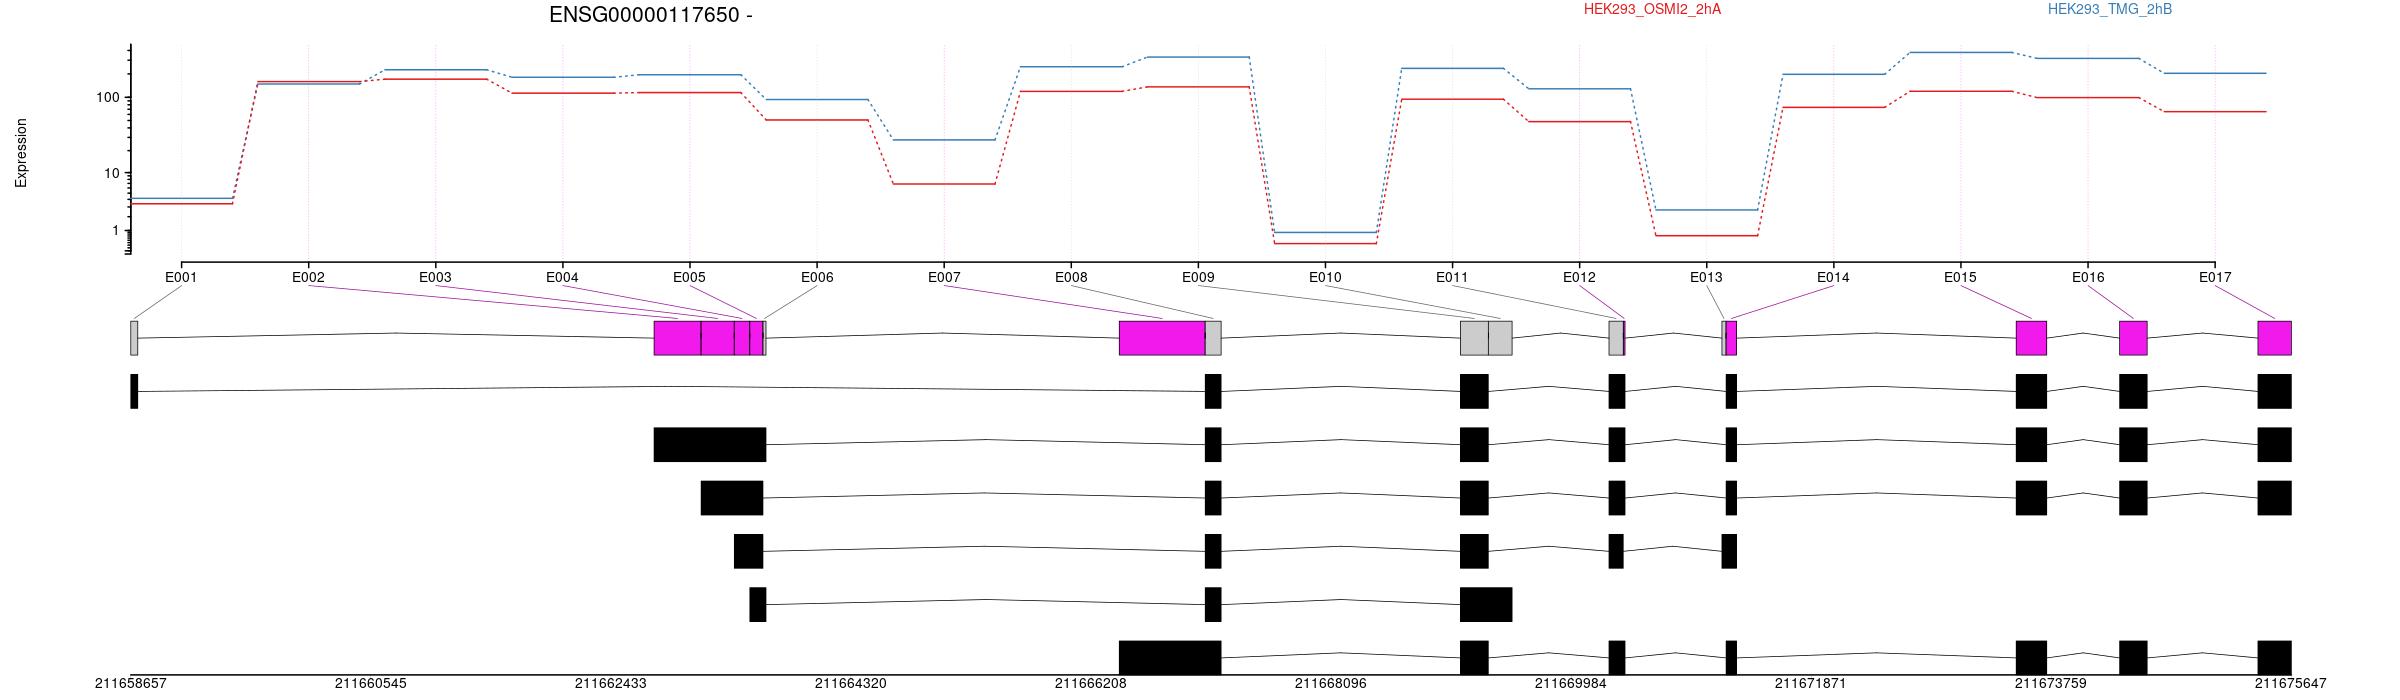Click exon label E014
This screenshot has width=2400, height=700.
pyautogui.click(x=1833, y=277)
